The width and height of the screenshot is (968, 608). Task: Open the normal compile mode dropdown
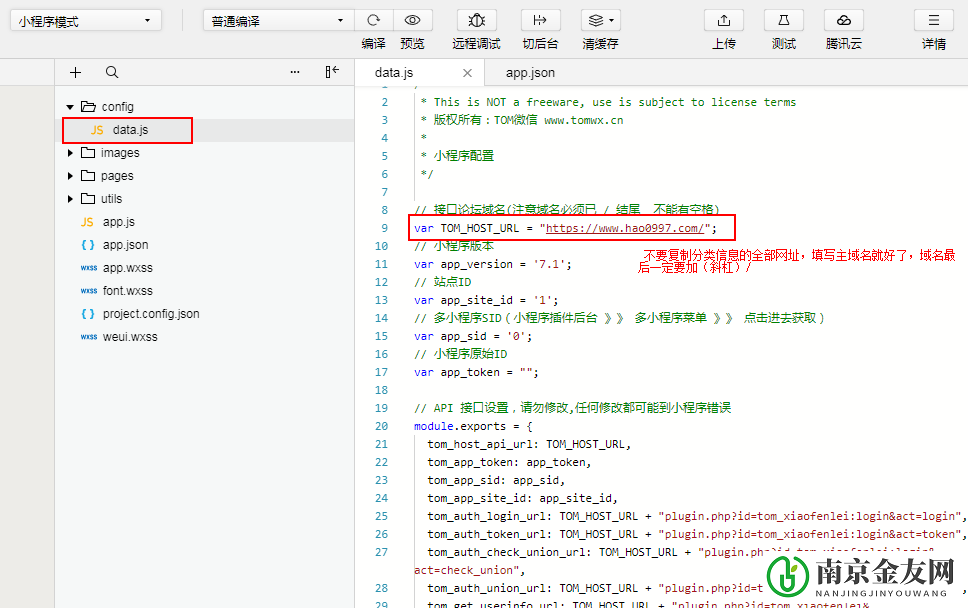click(x=278, y=21)
